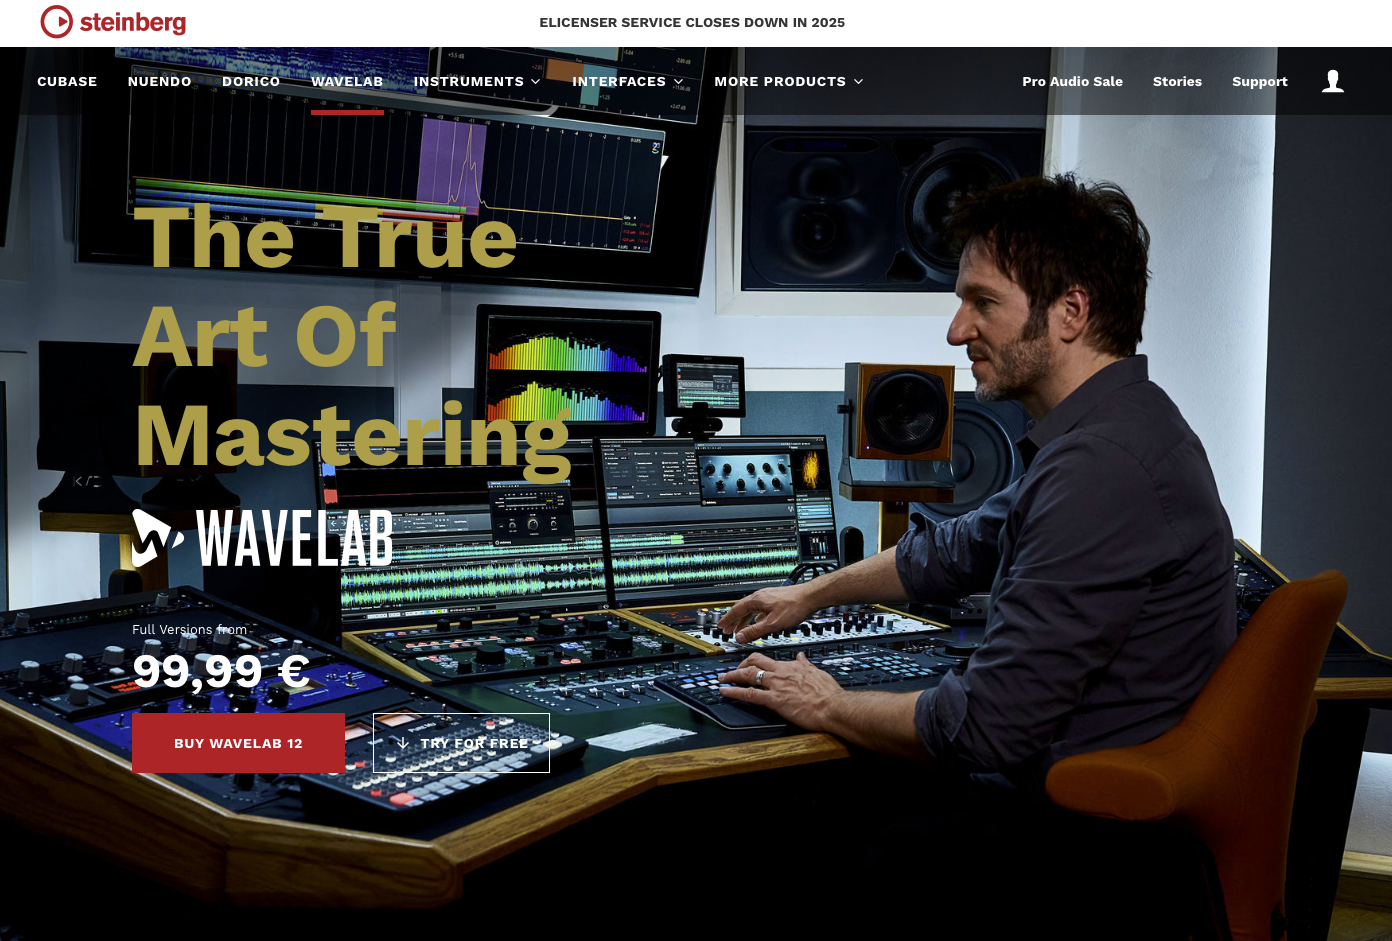
Task: Expand the Instruments dropdown menu
Action: 477,82
